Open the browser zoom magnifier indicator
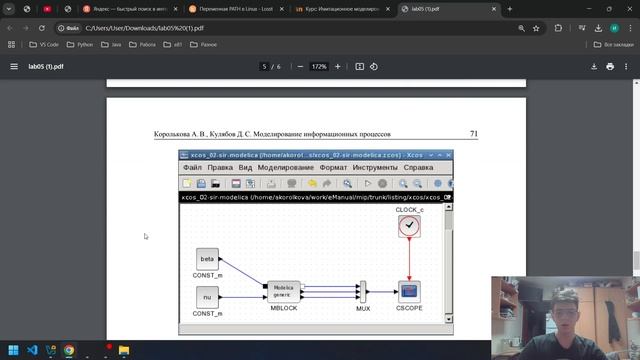The width and height of the screenshot is (640, 360). pyautogui.click(x=521, y=28)
